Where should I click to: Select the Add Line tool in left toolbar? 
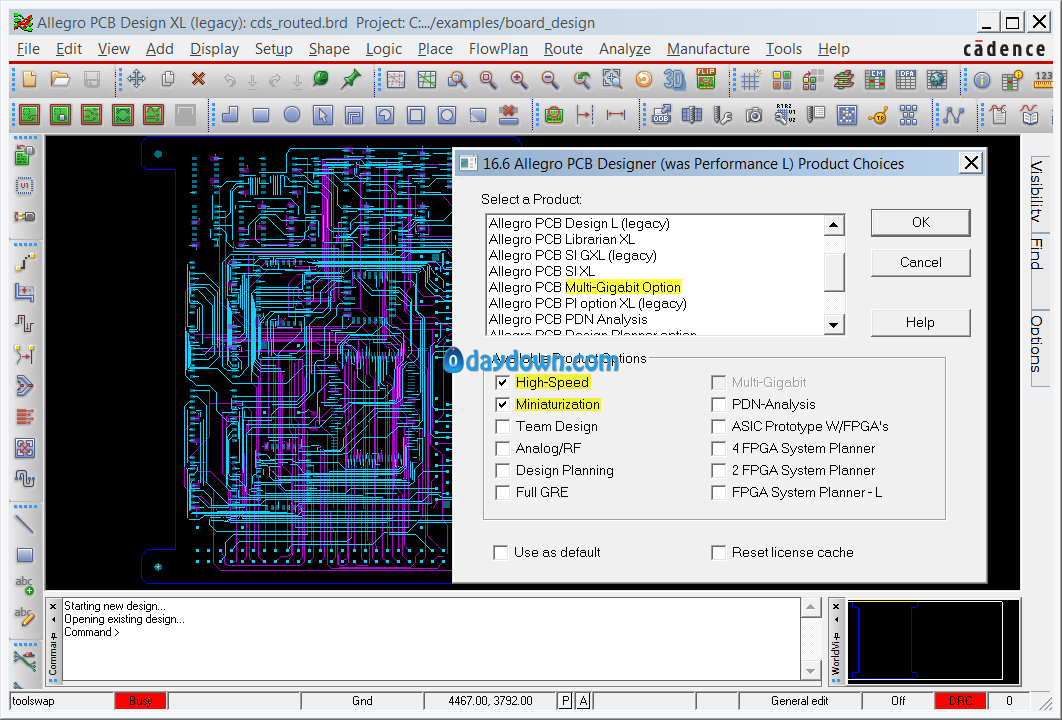(24, 524)
